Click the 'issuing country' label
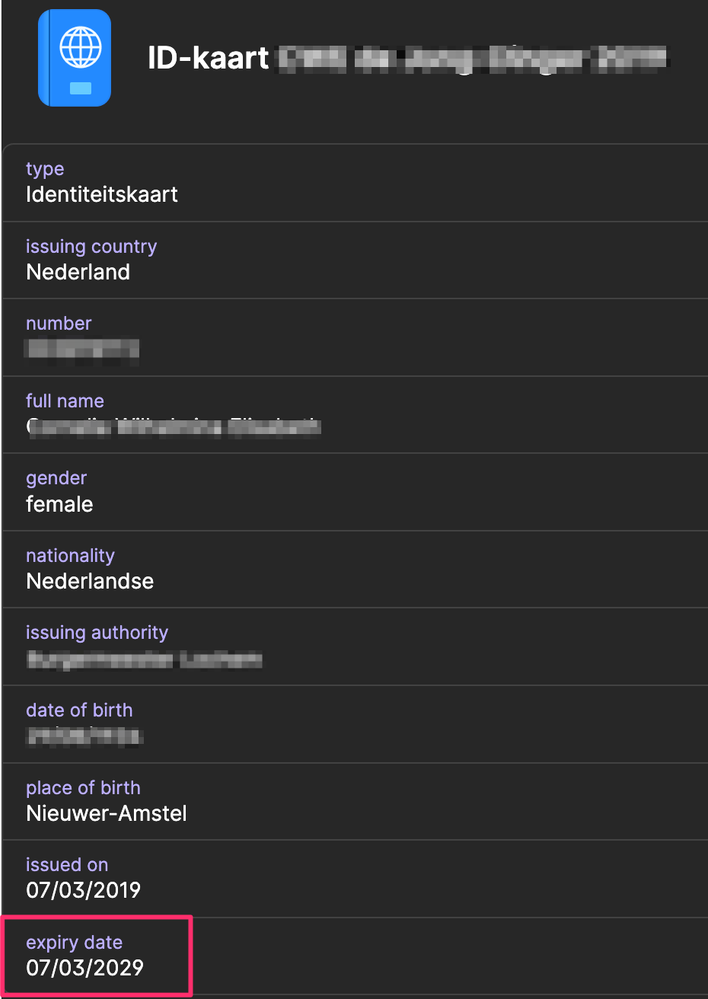The width and height of the screenshot is (708, 999). pyautogui.click(x=91, y=246)
